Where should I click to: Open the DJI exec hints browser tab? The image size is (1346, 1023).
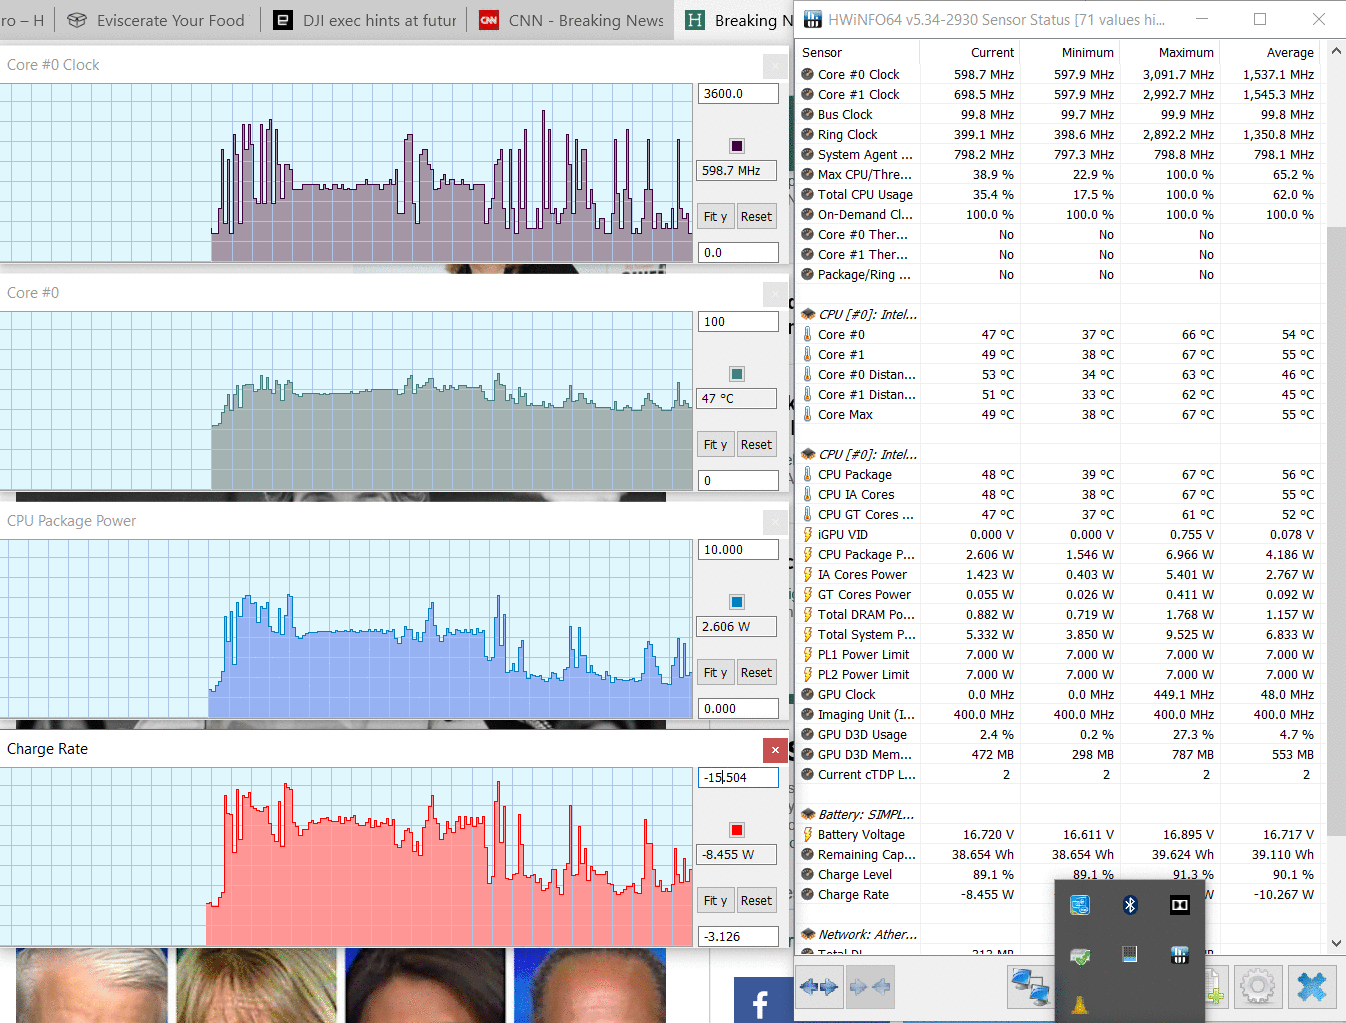pyautogui.click(x=366, y=20)
